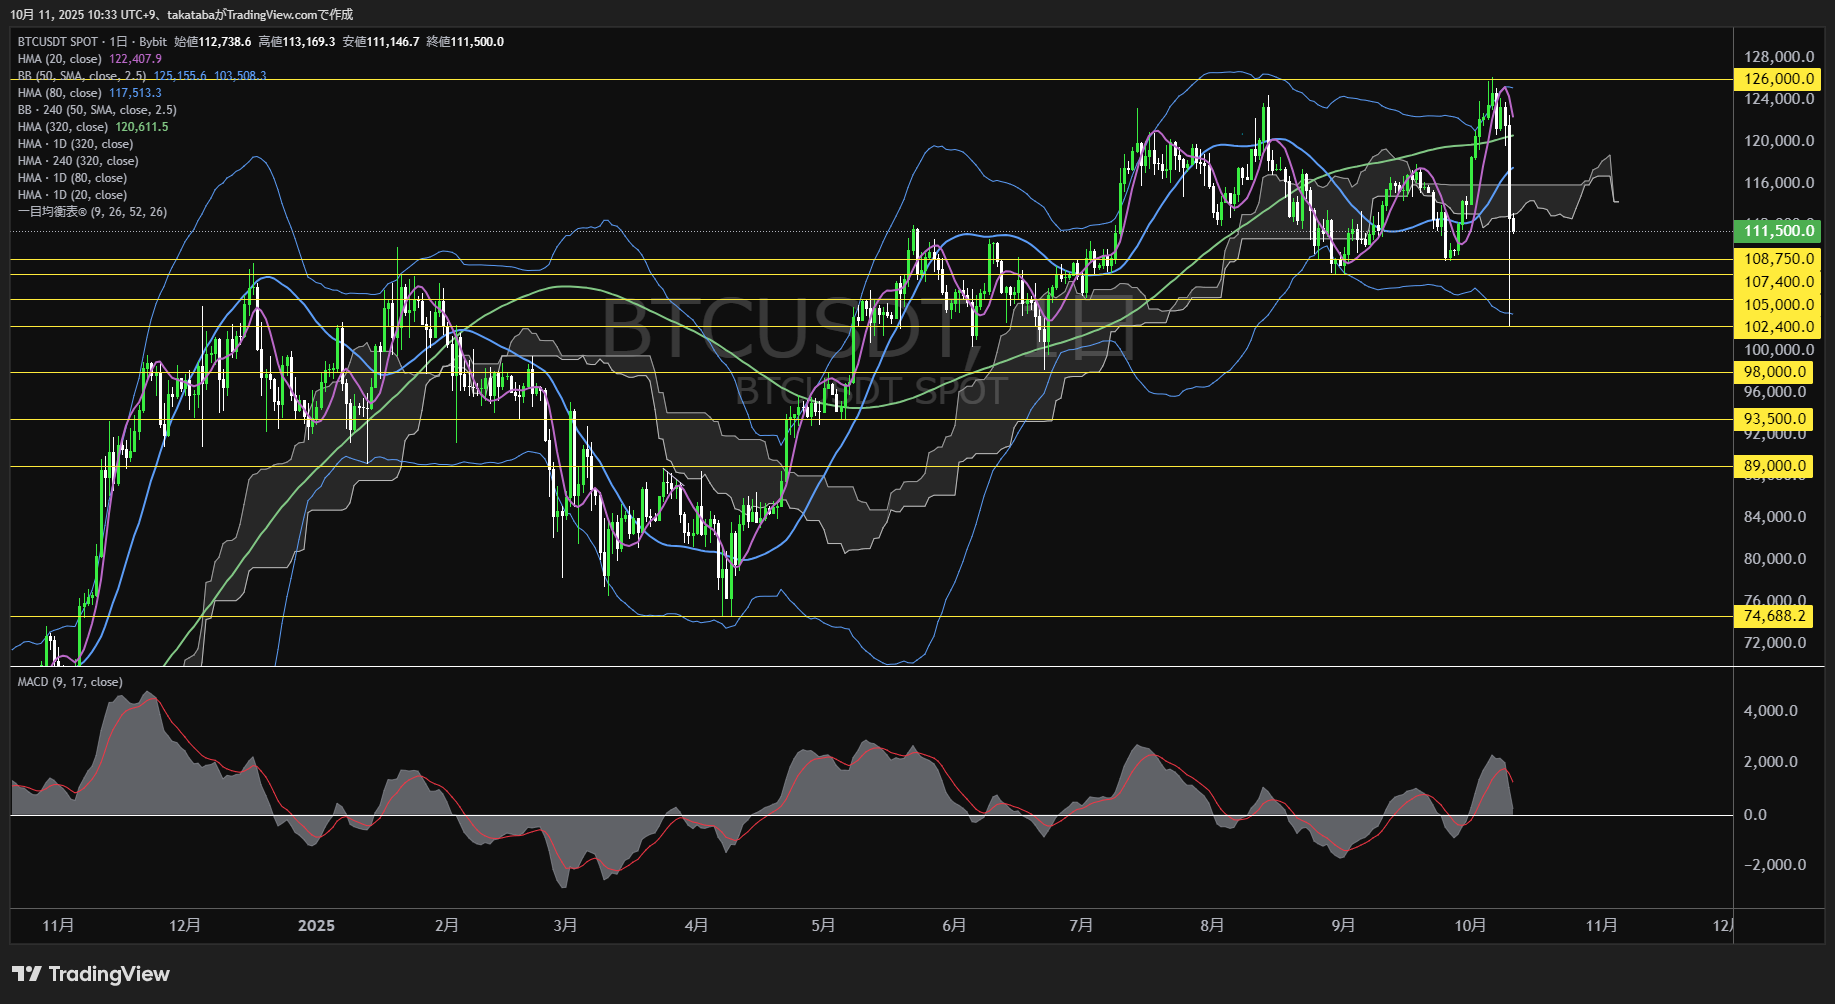Click the HMA (20, close) legend entry
This screenshot has height=1004, width=1835.
(59, 59)
